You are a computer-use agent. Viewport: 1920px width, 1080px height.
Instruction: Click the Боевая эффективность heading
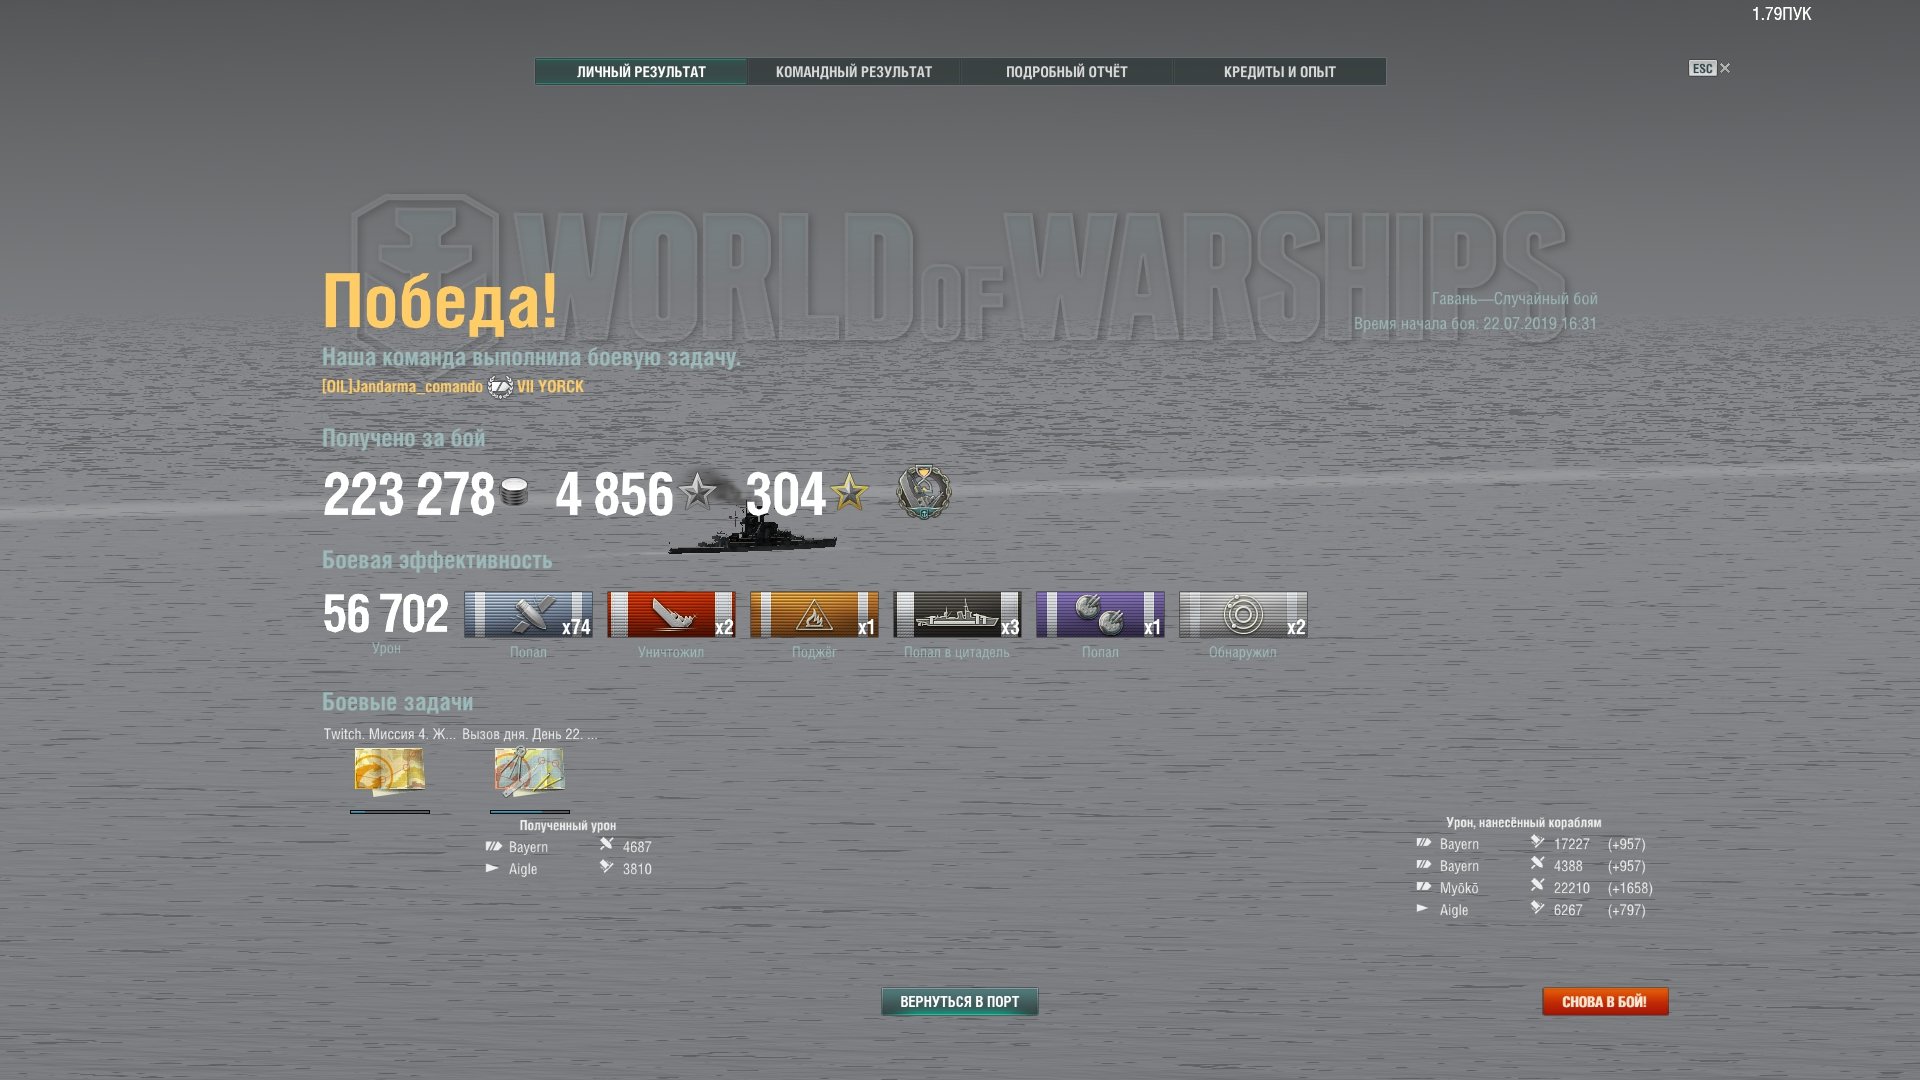tap(437, 560)
